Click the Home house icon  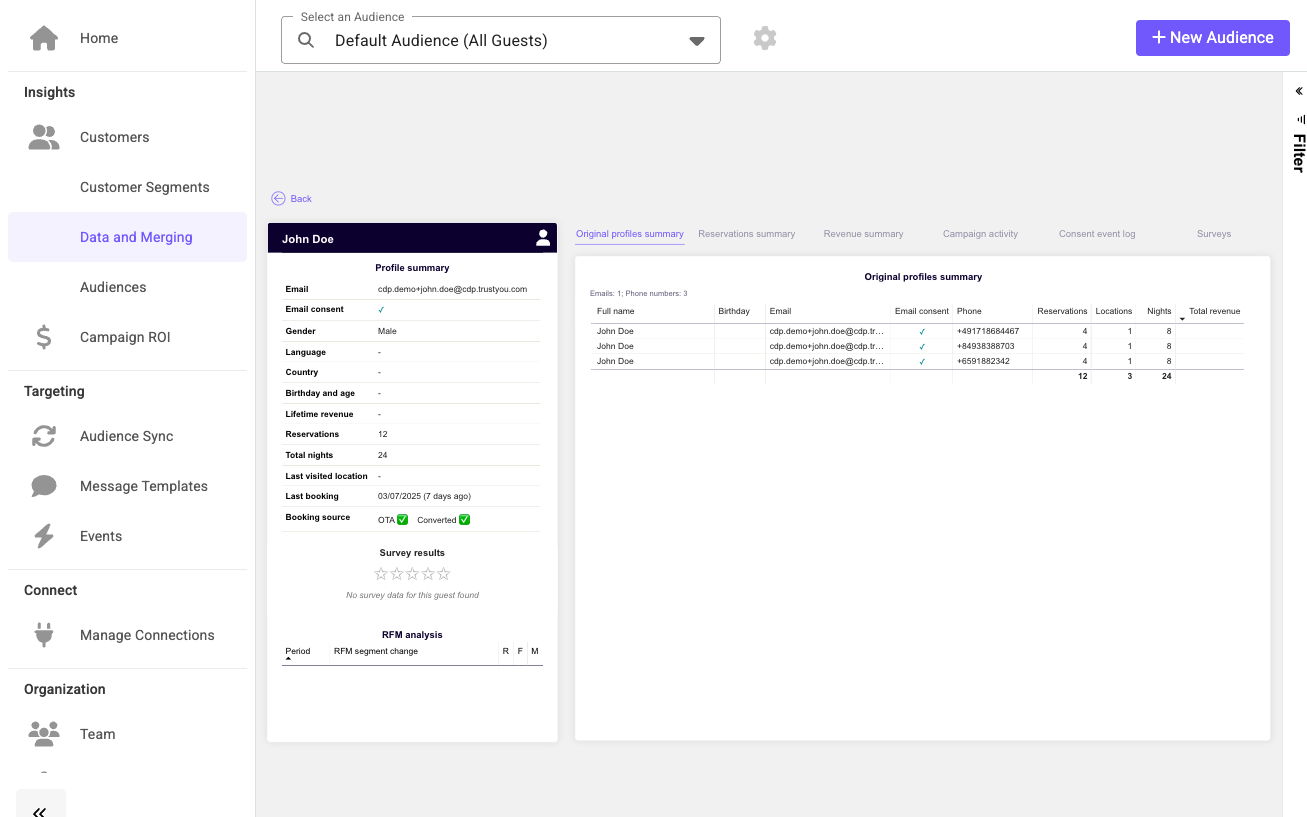coord(44,38)
